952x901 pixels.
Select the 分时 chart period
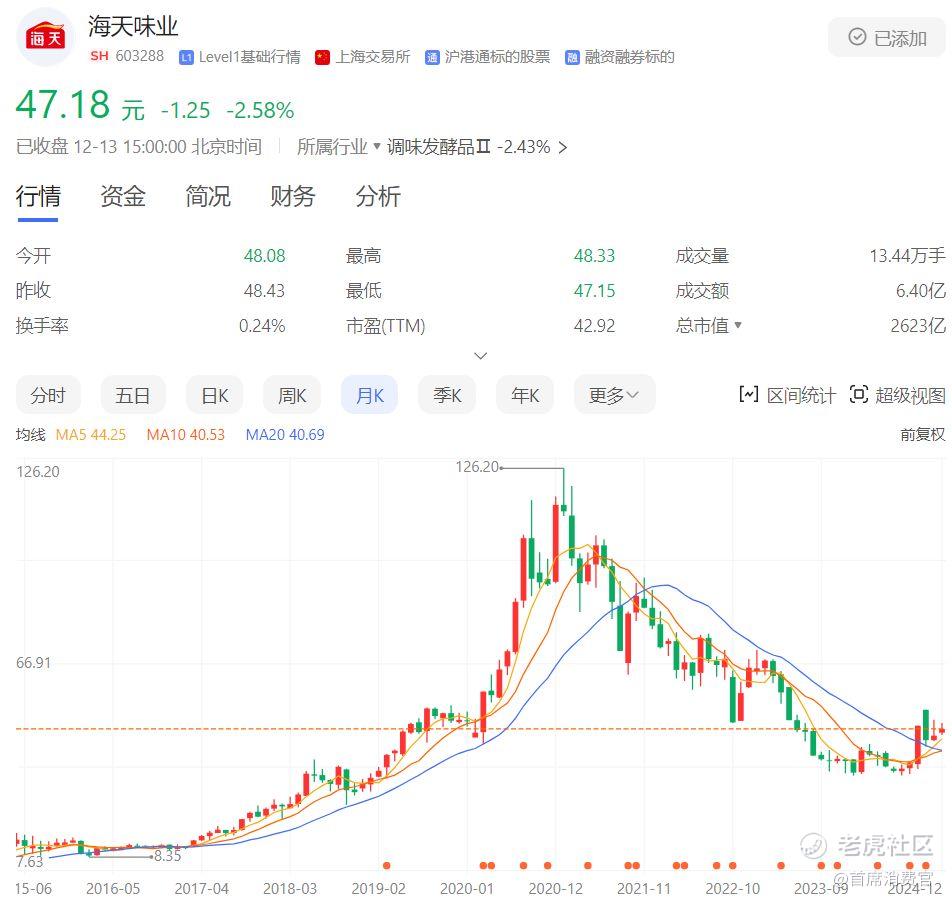(x=48, y=395)
